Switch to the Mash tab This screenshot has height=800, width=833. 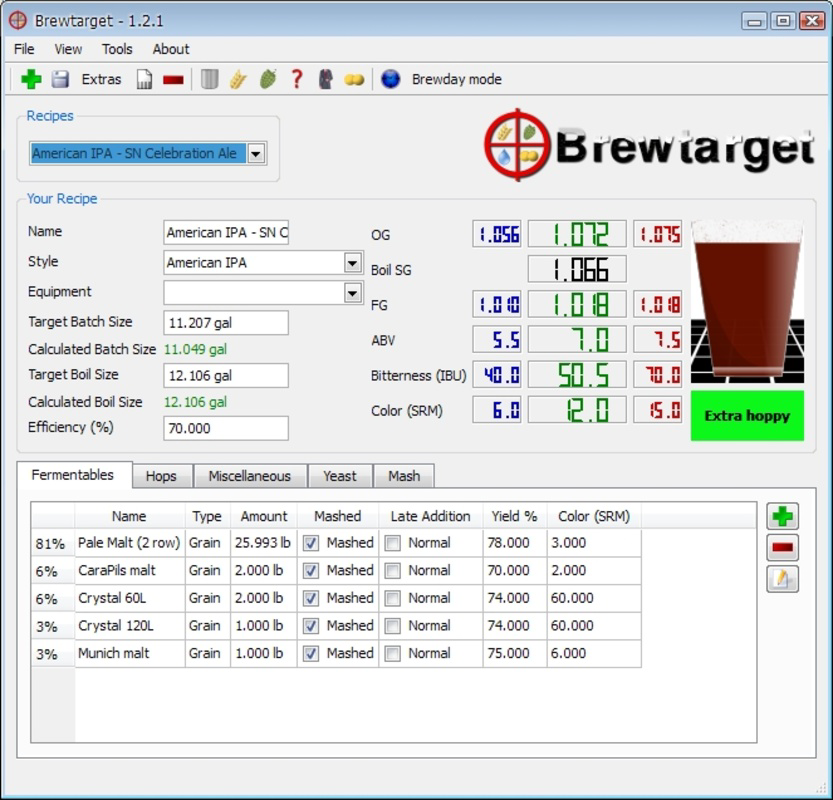click(x=404, y=476)
